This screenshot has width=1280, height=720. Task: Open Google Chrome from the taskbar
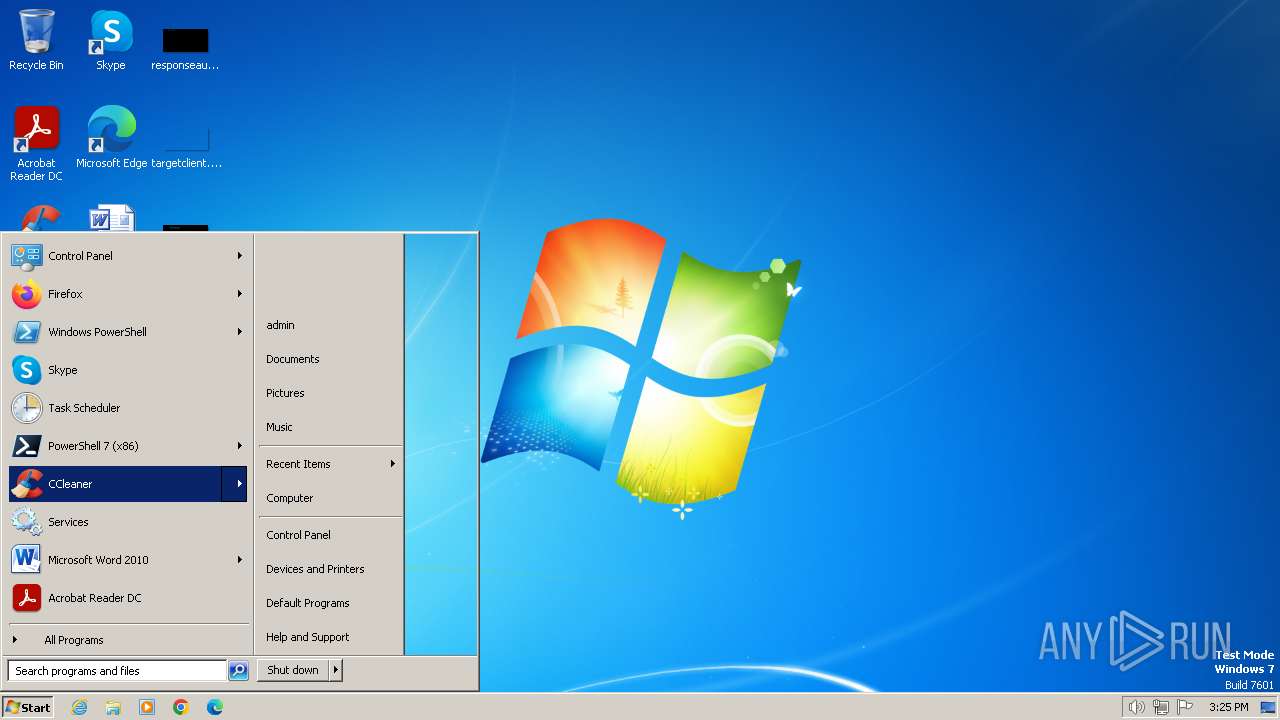click(181, 707)
